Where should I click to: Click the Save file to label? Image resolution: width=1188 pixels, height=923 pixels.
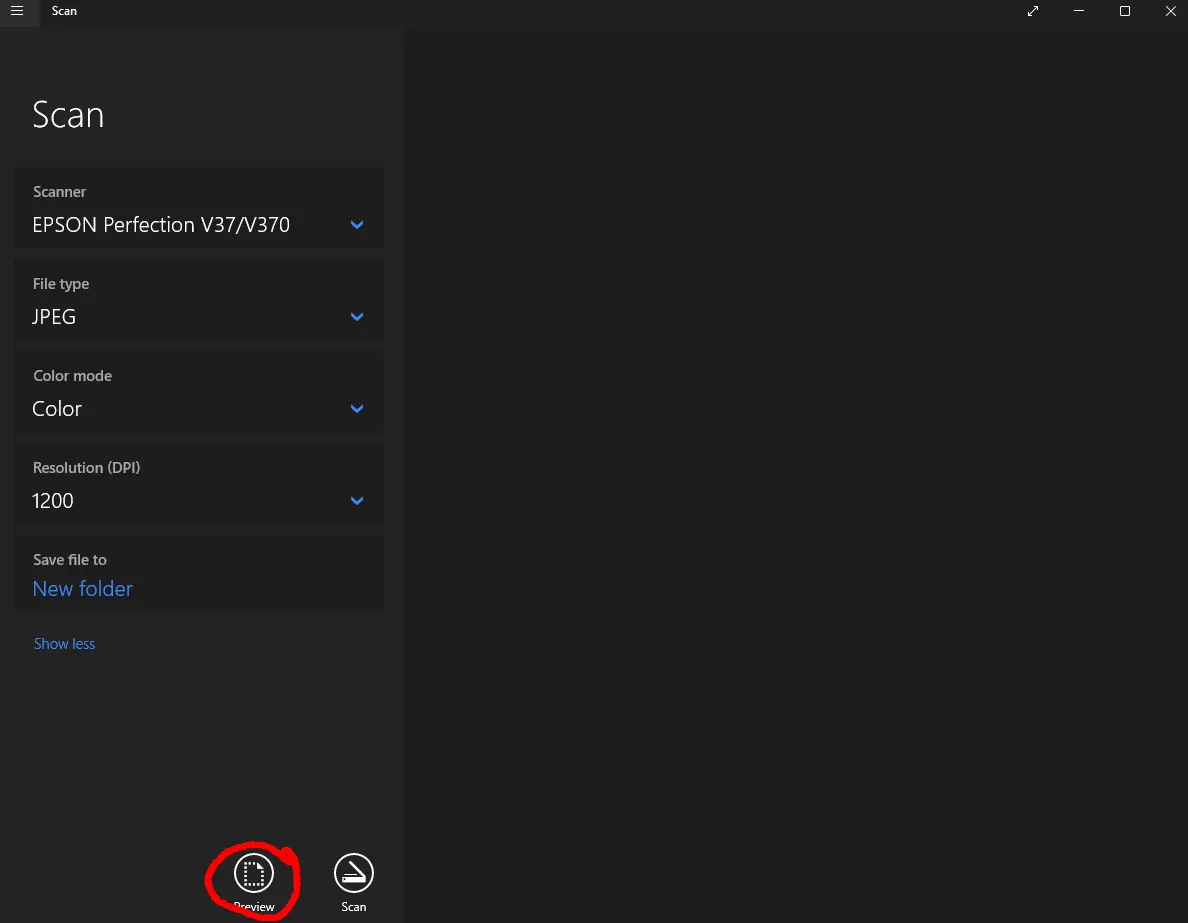[x=70, y=560]
